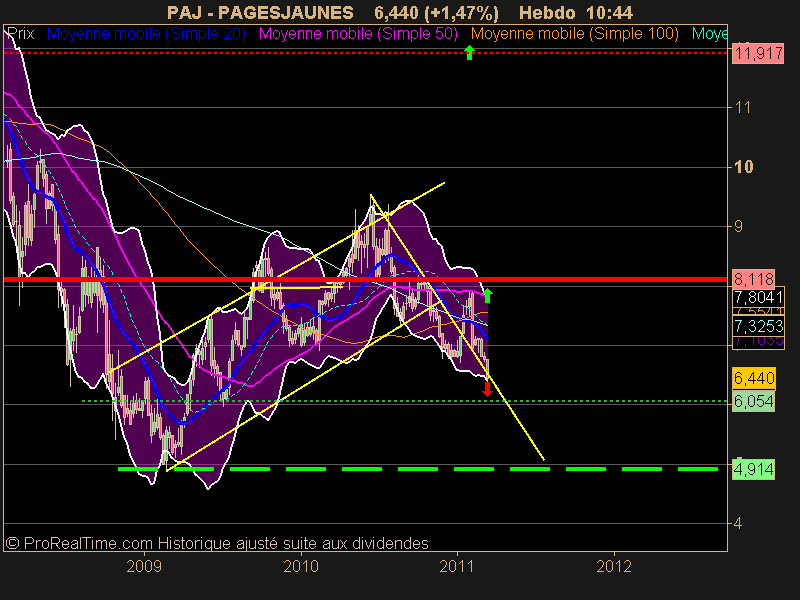Click the Hebdo timeframe label
This screenshot has width=800, height=600.
point(547,13)
